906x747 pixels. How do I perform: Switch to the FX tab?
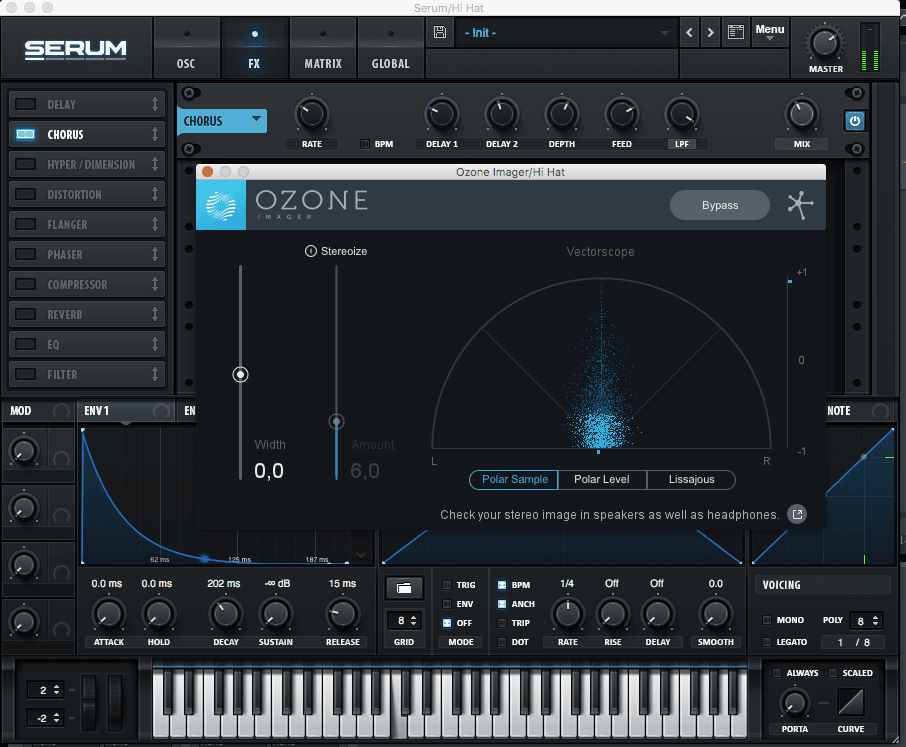tap(254, 47)
